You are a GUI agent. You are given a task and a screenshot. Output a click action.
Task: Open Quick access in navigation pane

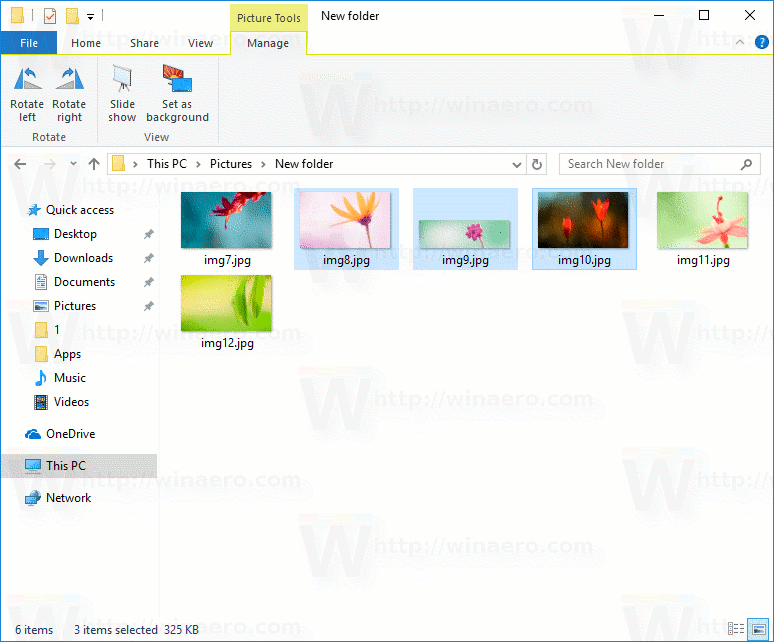[79, 210]
